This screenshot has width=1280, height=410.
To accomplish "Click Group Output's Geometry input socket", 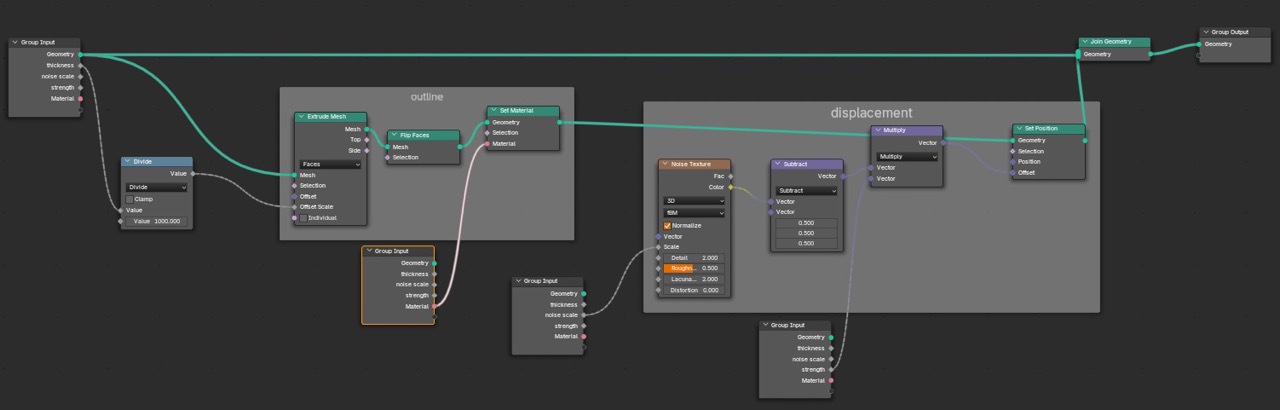I will coord(1199,44).
